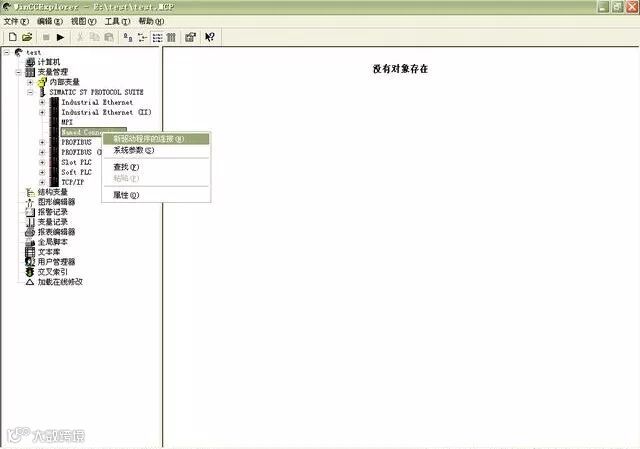The width and height of the screenshot is (640, 449).
Task: Select the 变量记录 tag logging icon
Action: [x=30, y=222]
